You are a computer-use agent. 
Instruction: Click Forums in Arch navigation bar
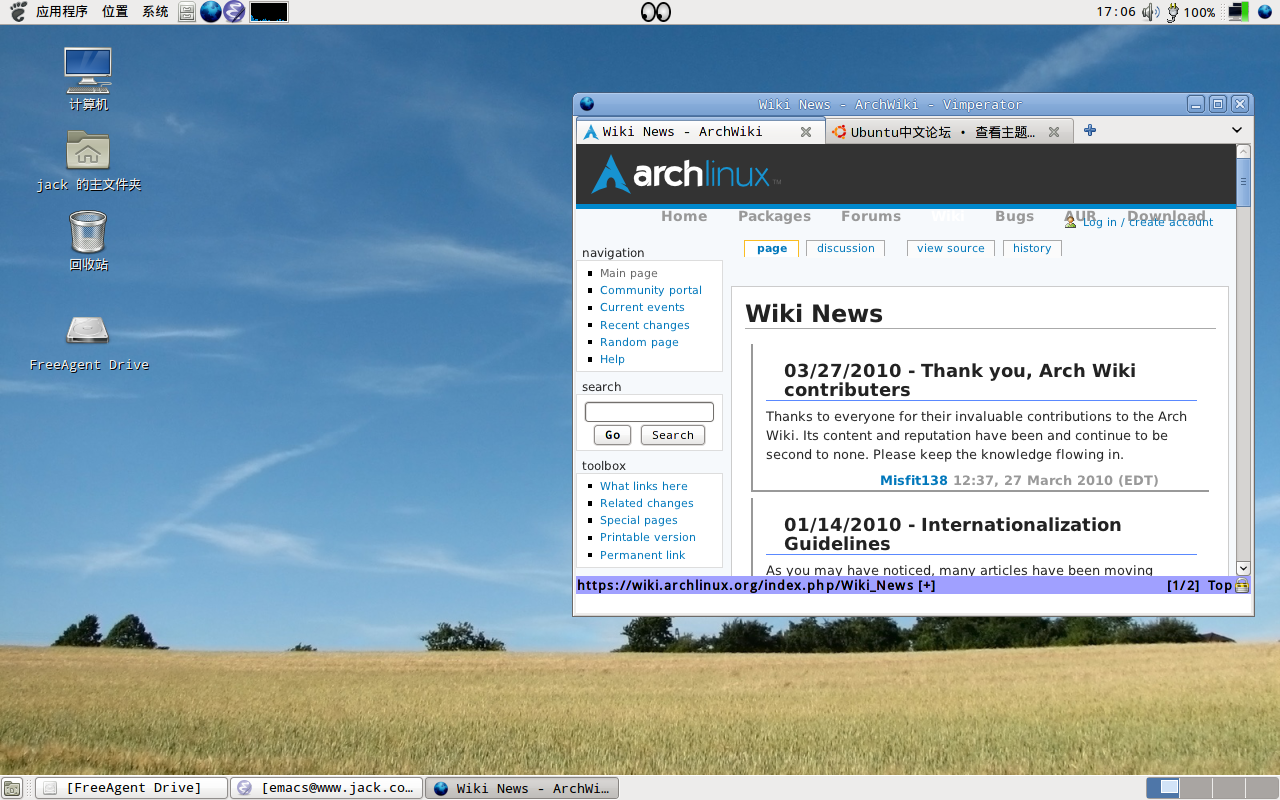pos(871,216)
